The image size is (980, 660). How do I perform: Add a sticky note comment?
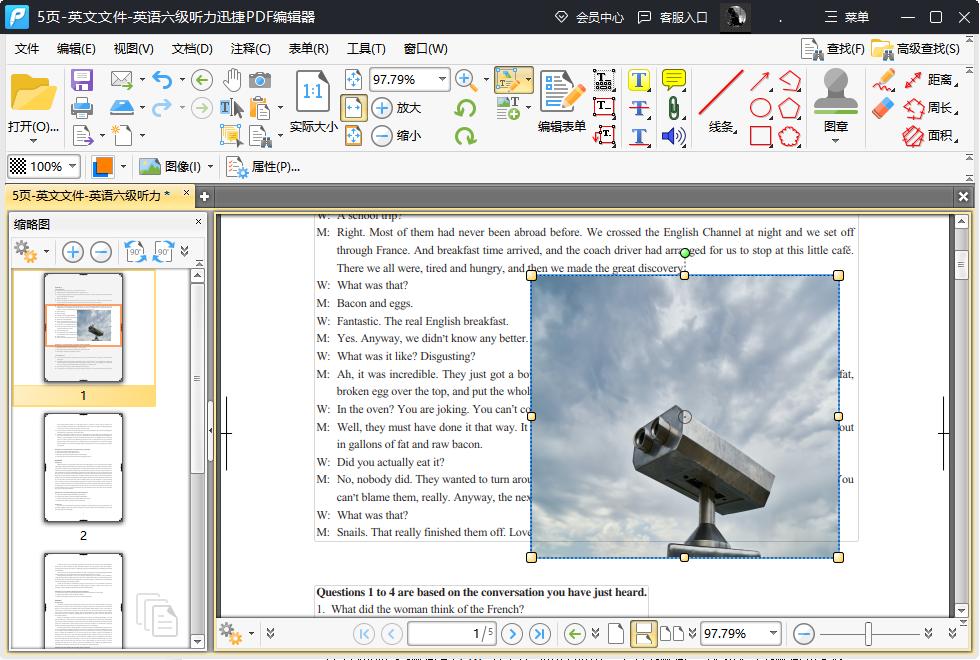tap(674, 80)
